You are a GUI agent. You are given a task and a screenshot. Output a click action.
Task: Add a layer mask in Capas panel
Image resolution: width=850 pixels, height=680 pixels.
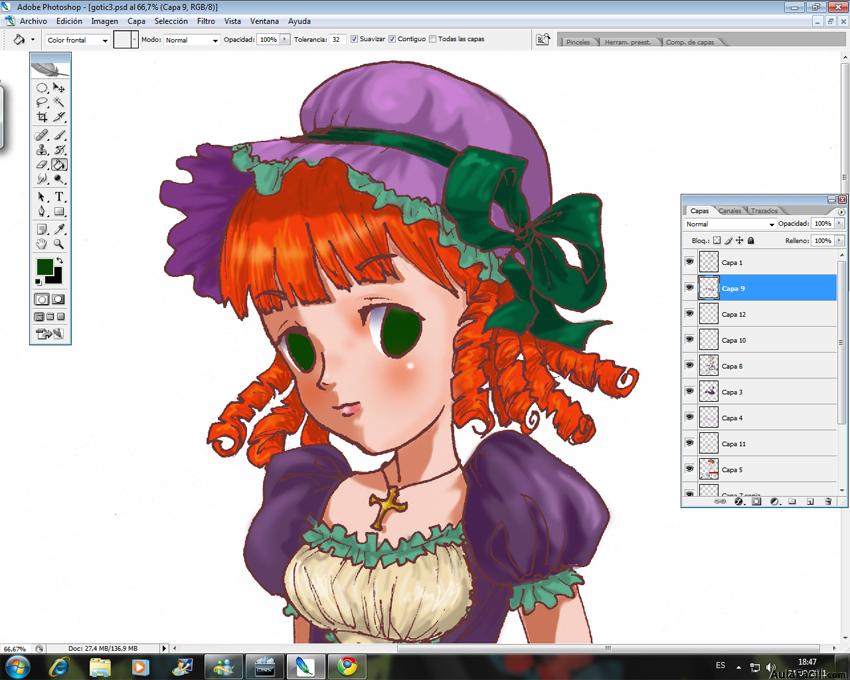(756, 502)
